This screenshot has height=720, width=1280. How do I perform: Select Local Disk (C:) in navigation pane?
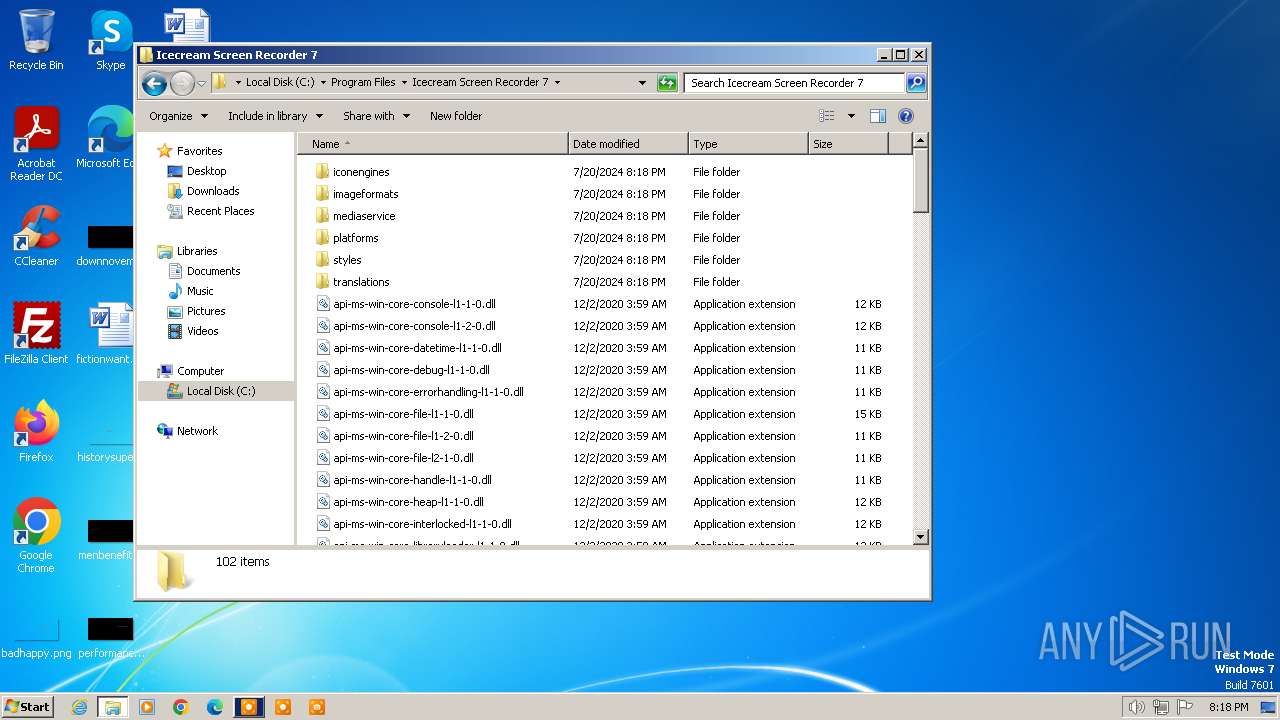pos(221,391)
